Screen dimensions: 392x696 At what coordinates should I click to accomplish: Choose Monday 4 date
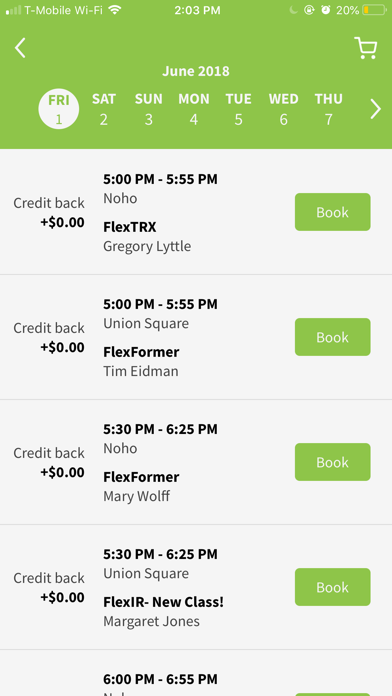(x=194, y=109)
